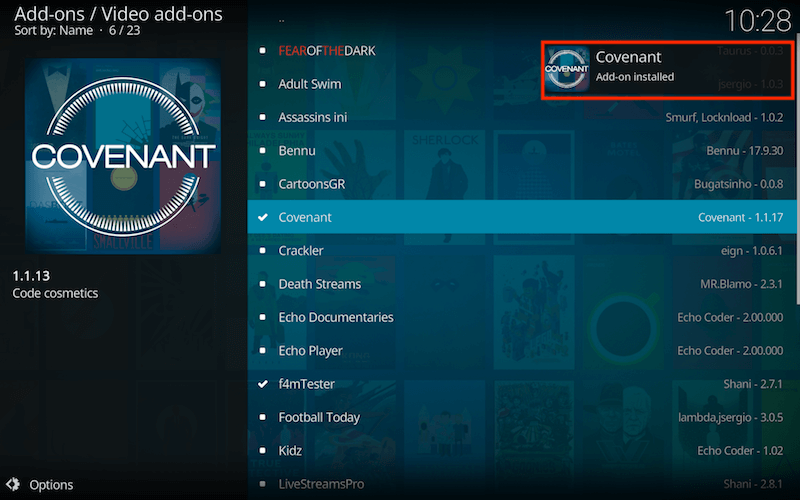Click the 'eign - 1.0.6.1' text

752,251
